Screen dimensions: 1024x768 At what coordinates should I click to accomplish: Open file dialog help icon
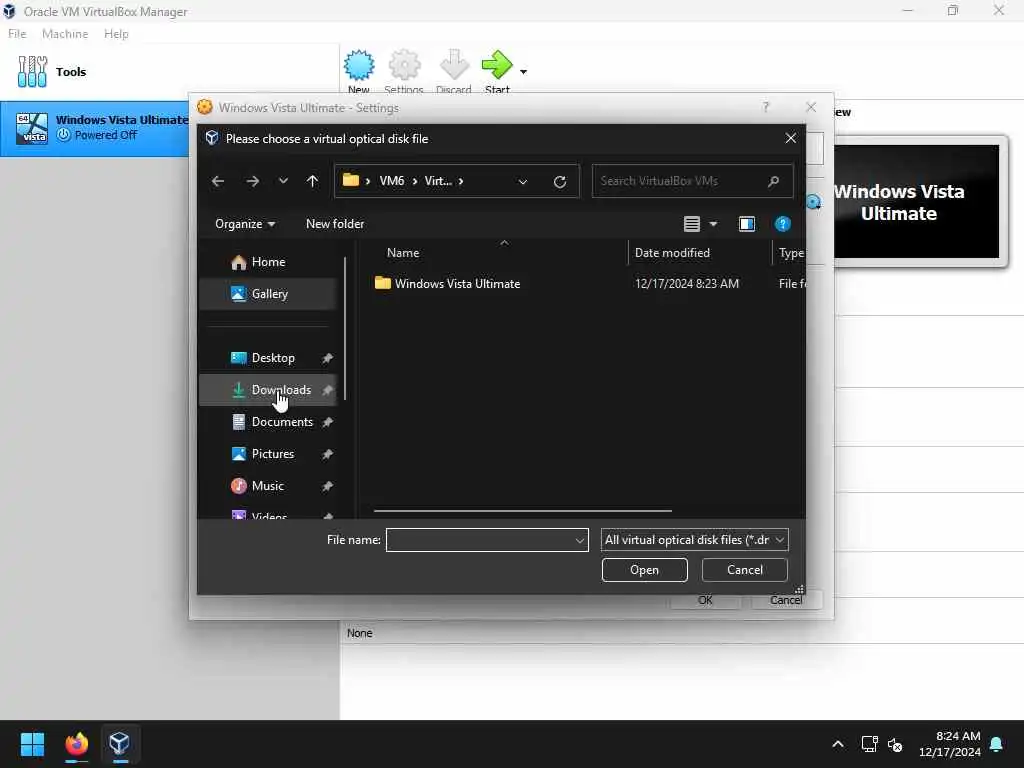(x=782, y=224)
